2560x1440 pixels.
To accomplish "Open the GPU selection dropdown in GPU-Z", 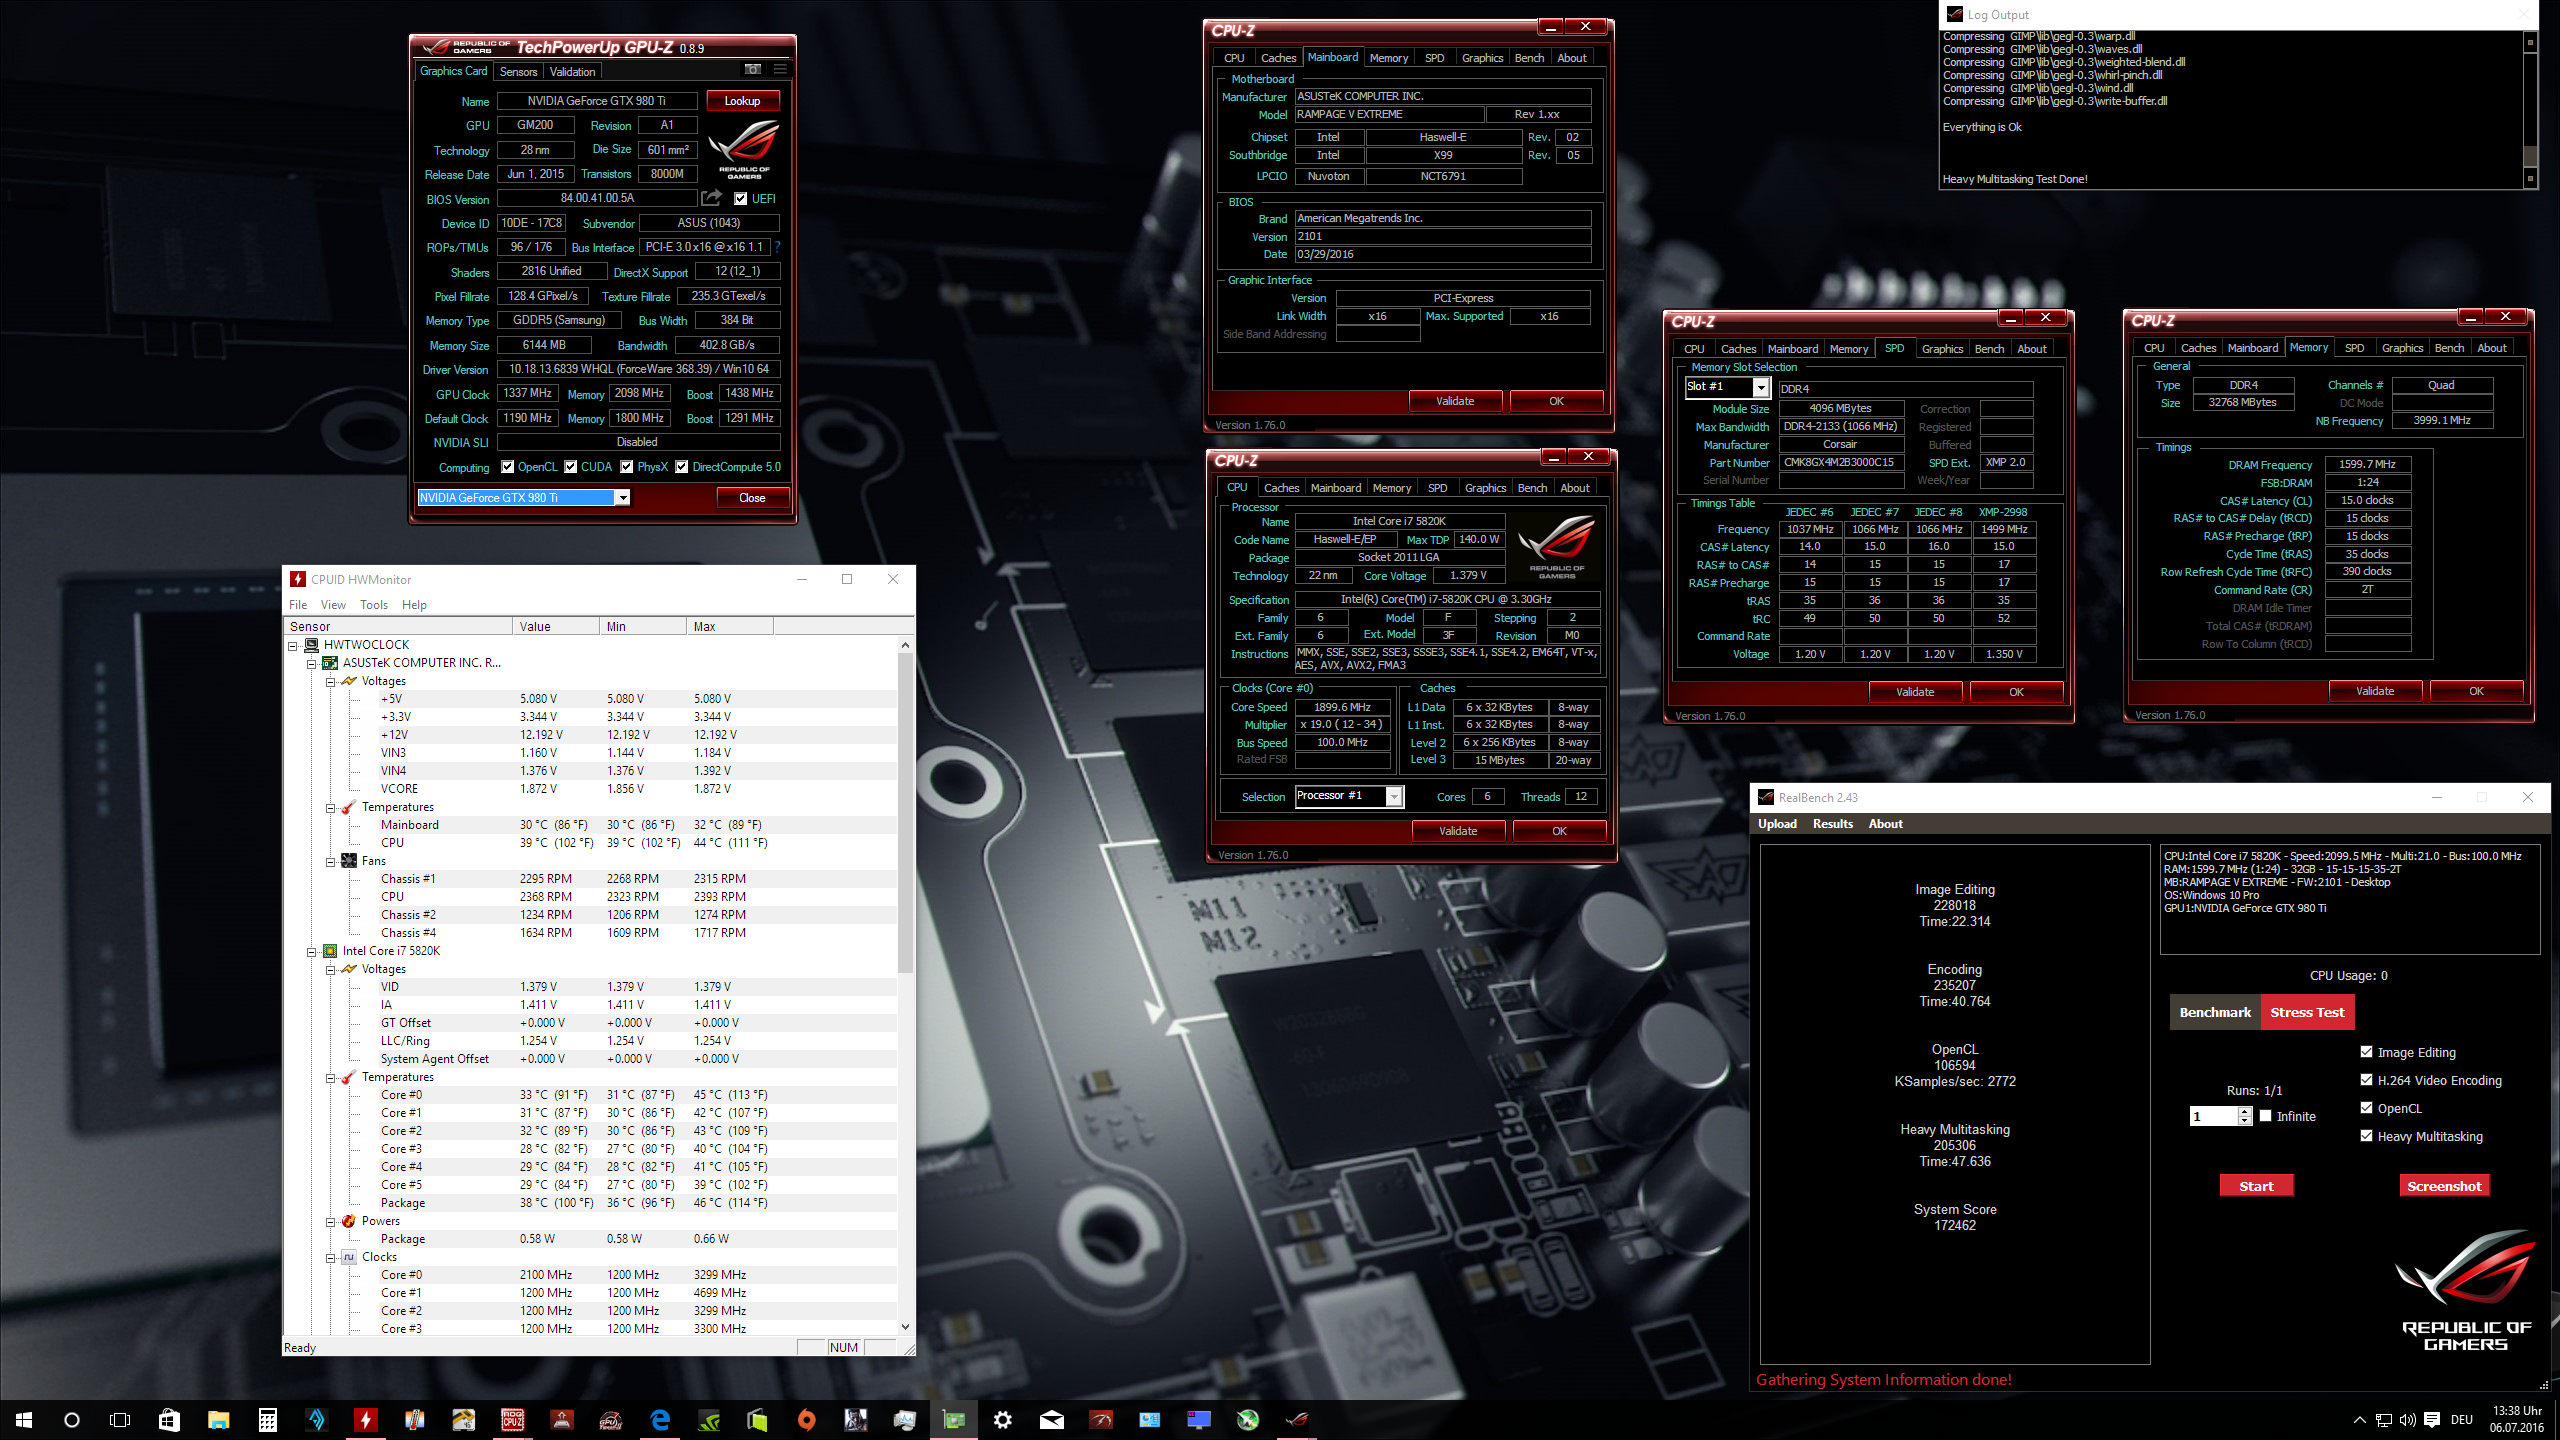I will 623,498.
